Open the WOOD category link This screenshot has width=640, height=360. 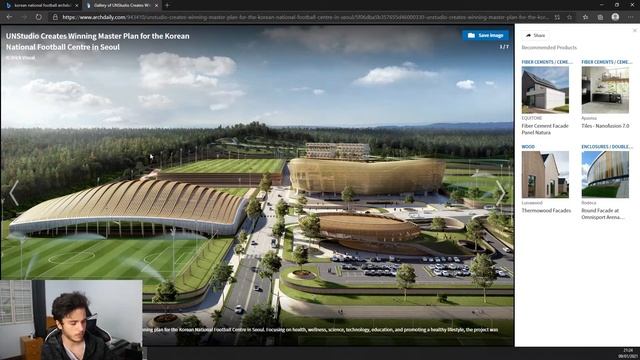pos(528,146)
